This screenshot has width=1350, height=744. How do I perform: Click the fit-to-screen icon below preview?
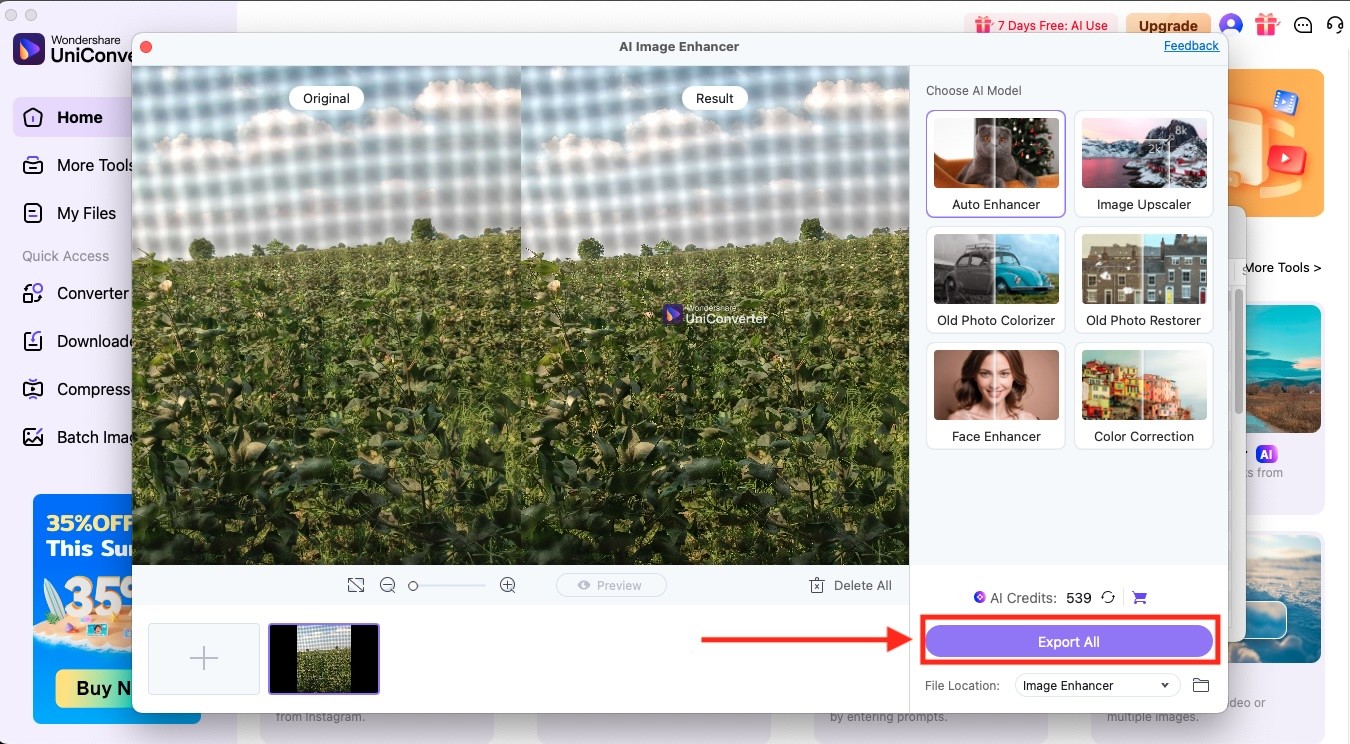tap(356, 585)
